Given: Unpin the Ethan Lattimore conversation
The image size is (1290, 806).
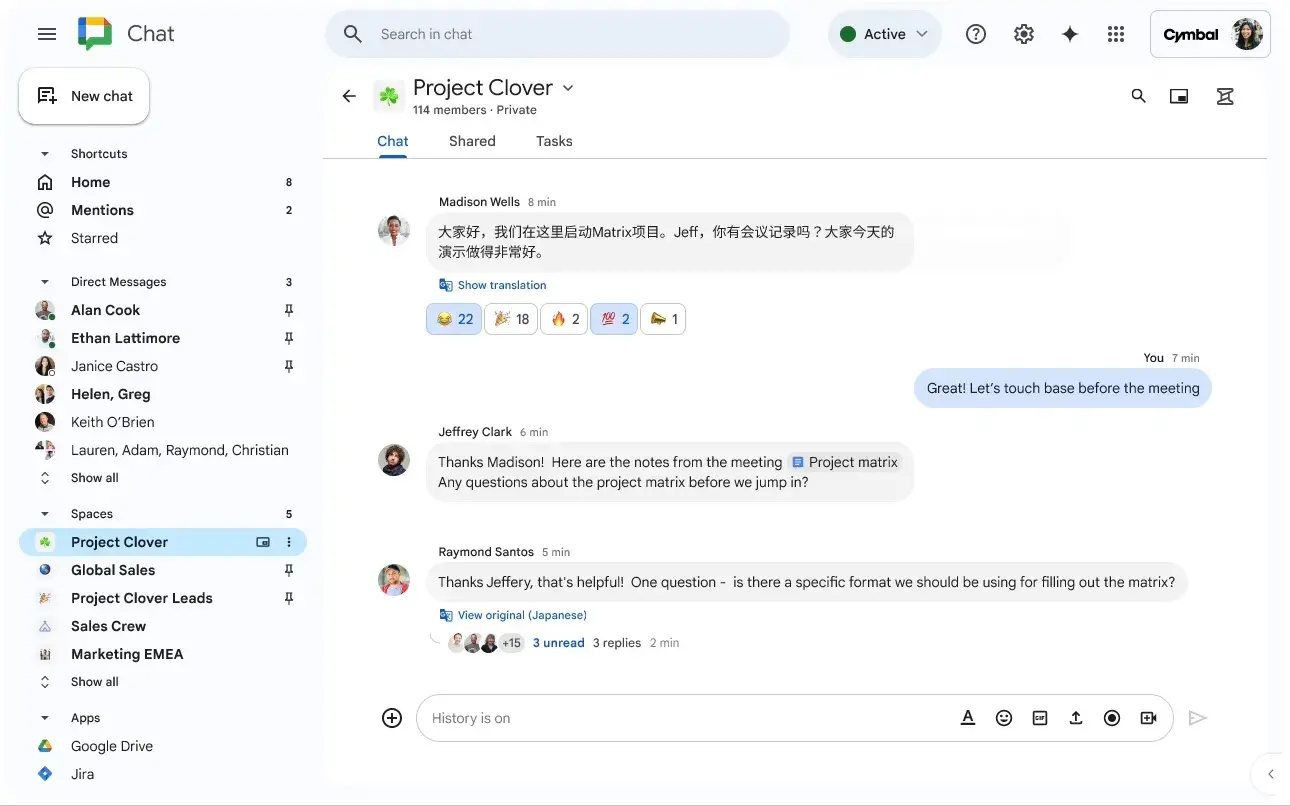Looking at the screenshot, I should (x=289, y=338).
